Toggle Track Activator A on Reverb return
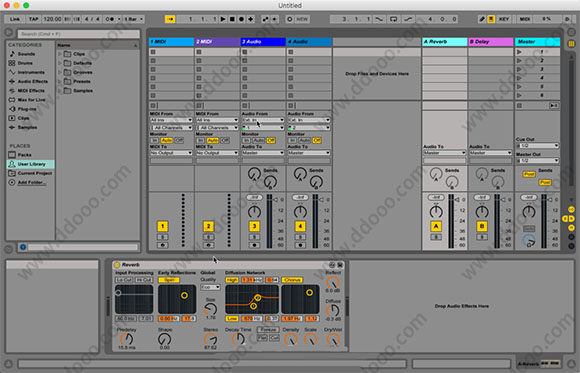Viewport: 580px width, 373px height. pos(436,226)
